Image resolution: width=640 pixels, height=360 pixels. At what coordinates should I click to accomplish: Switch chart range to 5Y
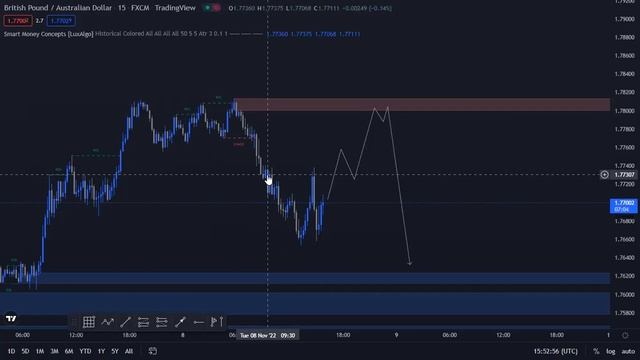pos(115,351)
